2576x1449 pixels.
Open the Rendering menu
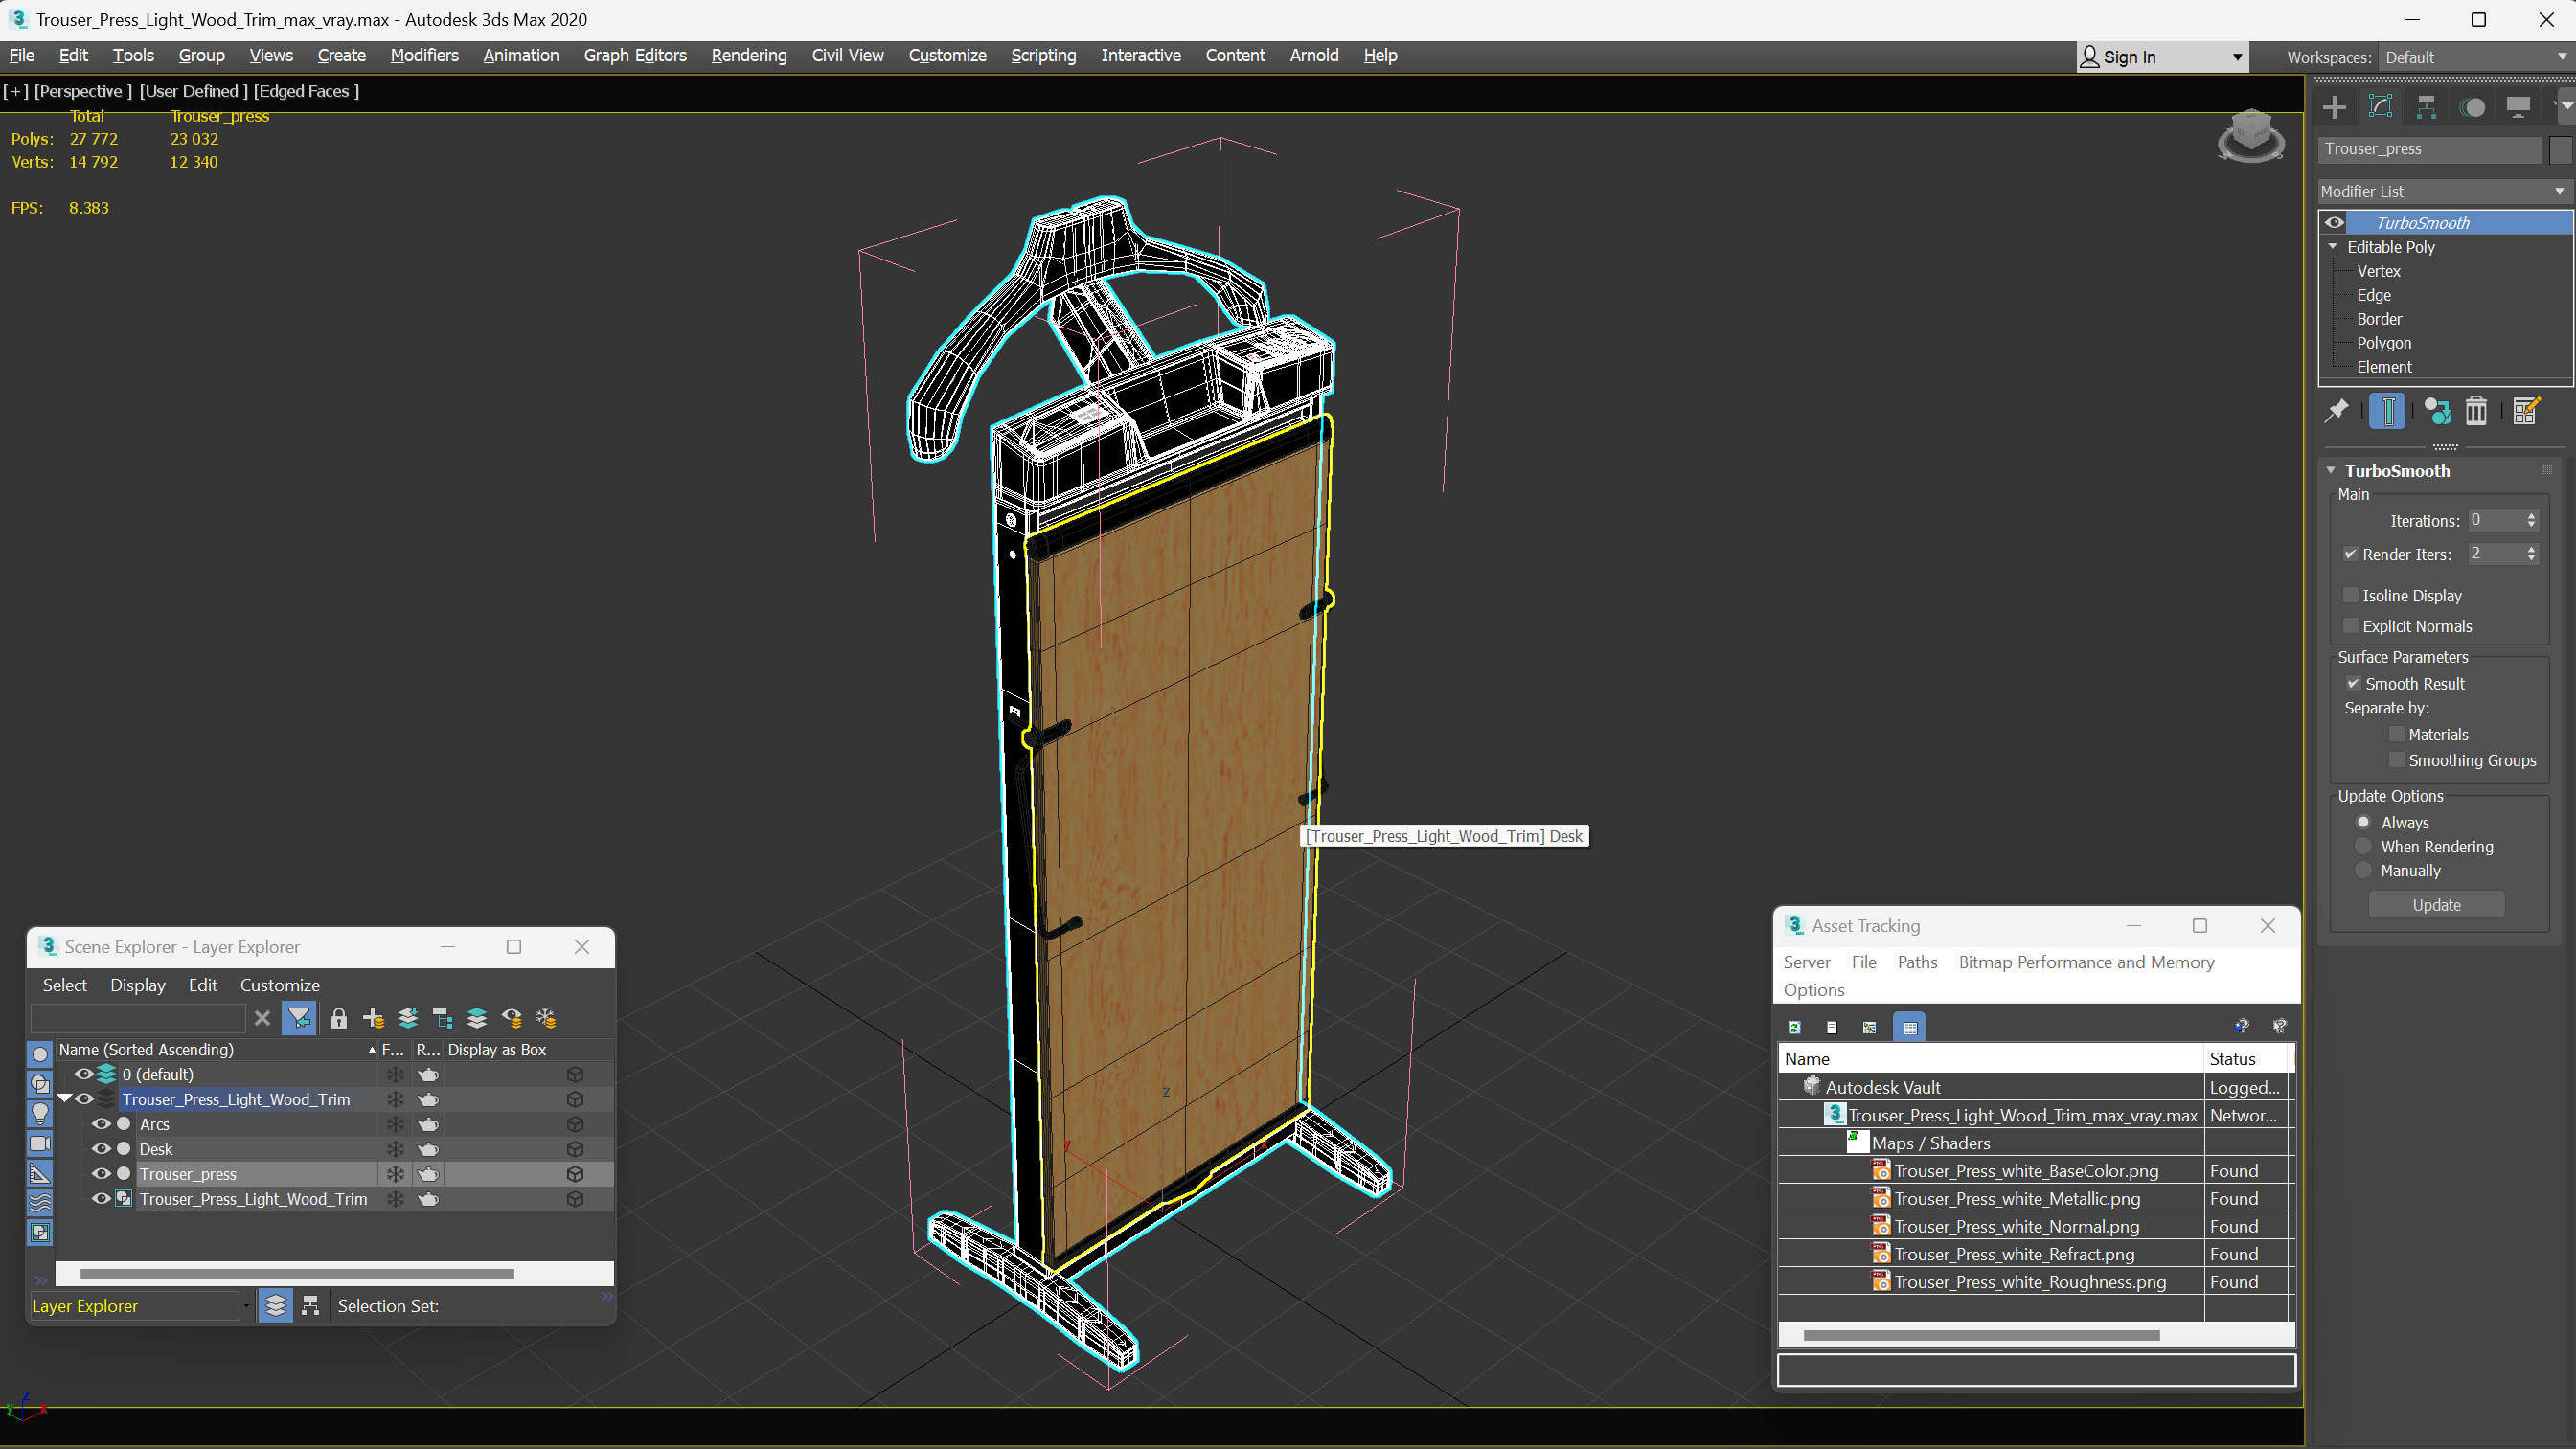[748, 55]
